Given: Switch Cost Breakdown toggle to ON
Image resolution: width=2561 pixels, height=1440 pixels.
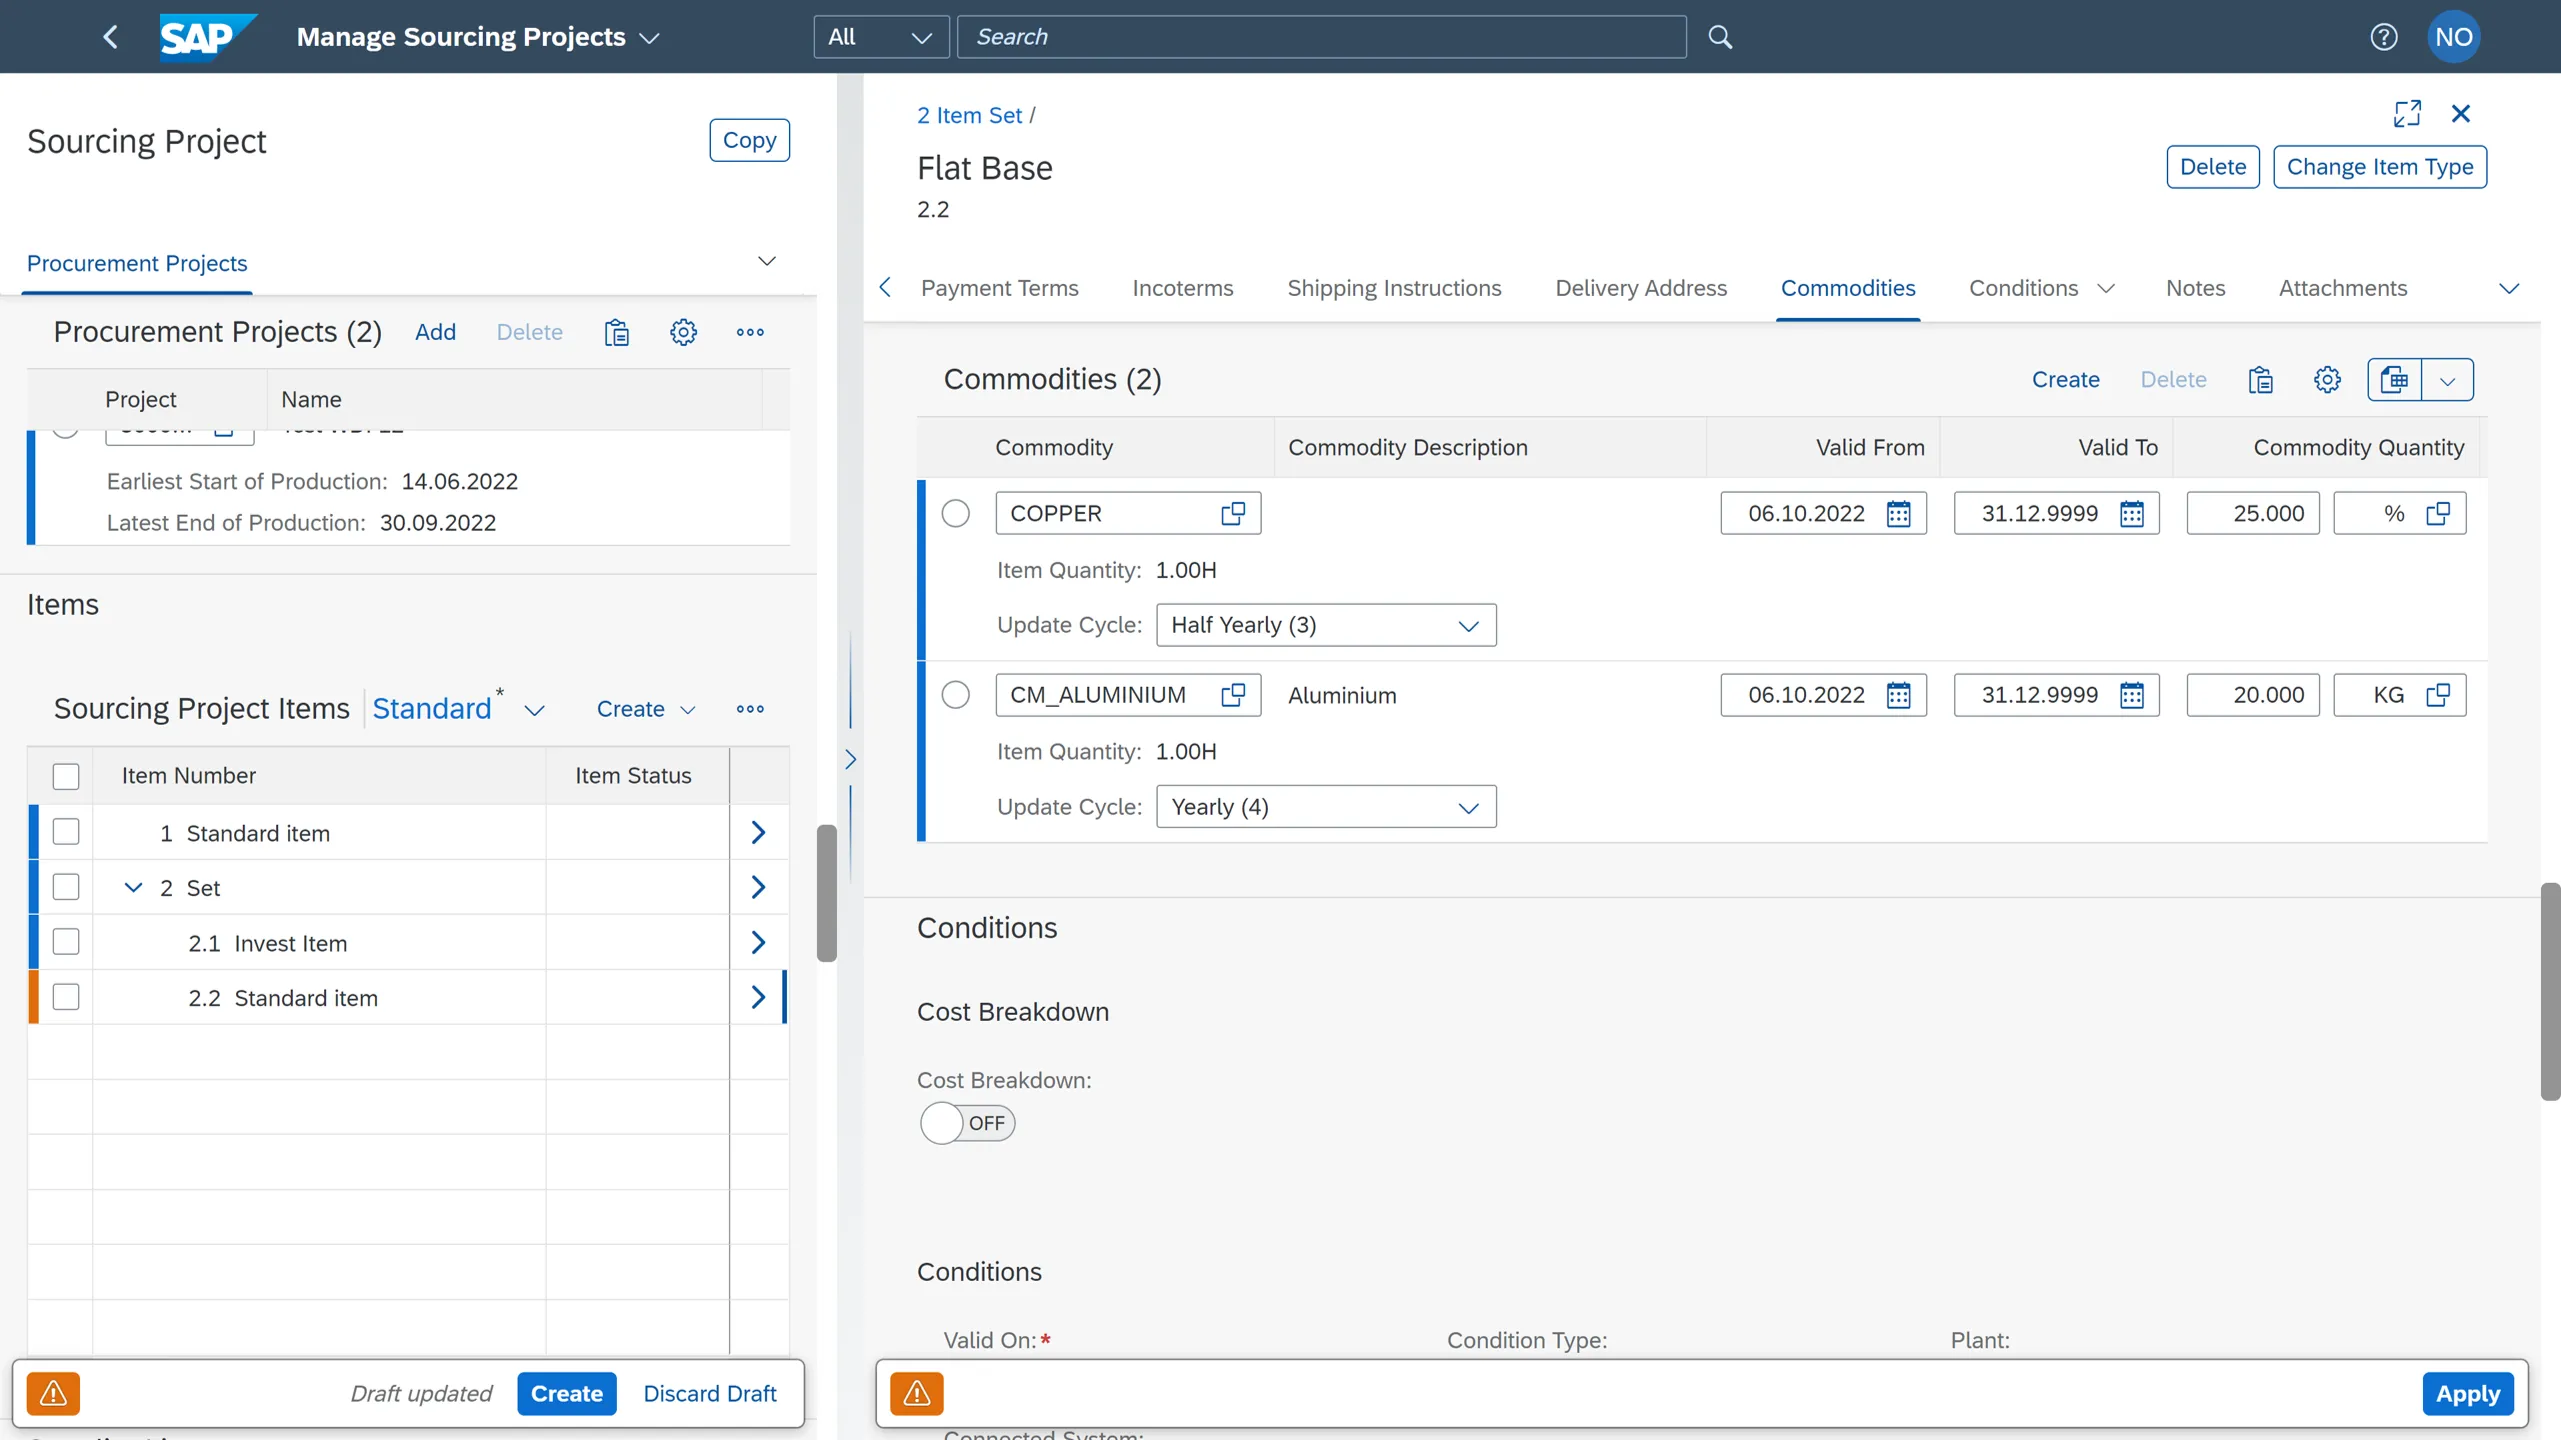Looking at the screenshot, I should (966, 1122).
